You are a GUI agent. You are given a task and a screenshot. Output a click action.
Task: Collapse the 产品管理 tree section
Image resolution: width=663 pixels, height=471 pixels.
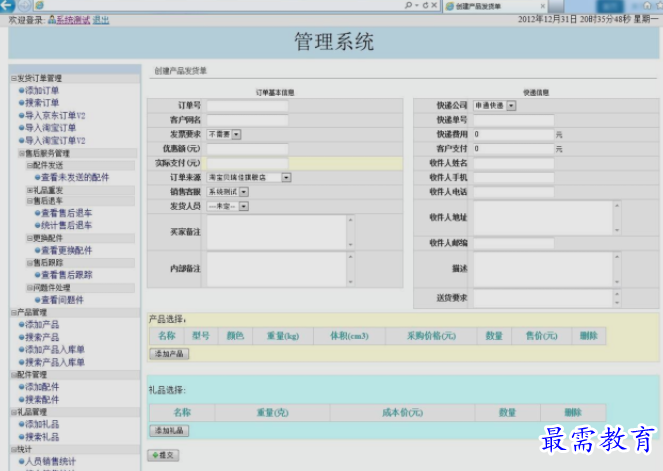[x=14, y=312]
